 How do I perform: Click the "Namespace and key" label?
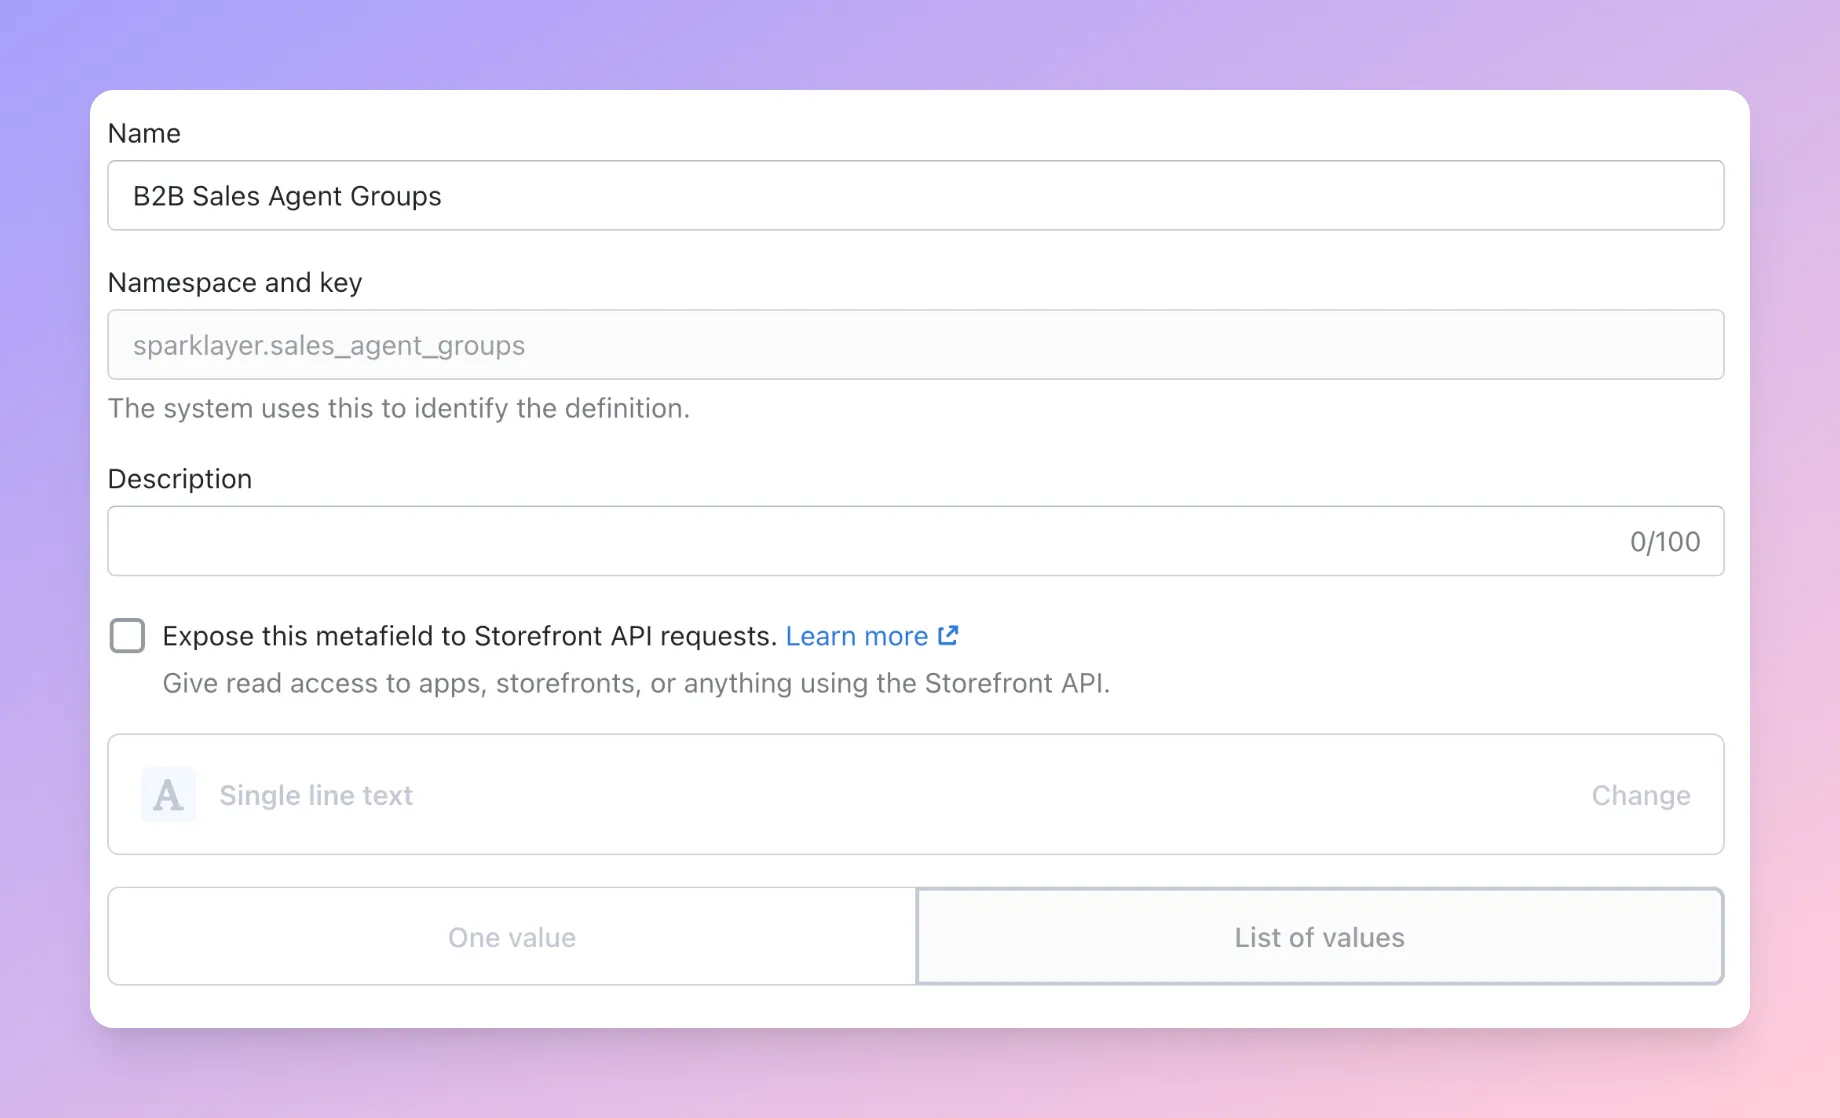pyautogui.click(x=235, y=283)
